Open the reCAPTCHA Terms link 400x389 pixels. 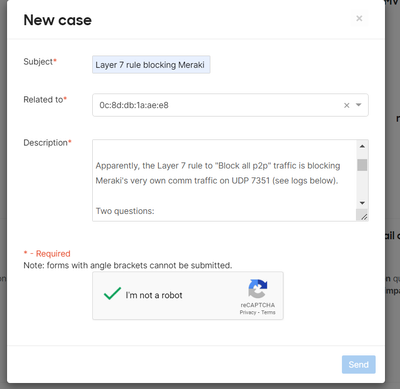[x=268, y=312]
